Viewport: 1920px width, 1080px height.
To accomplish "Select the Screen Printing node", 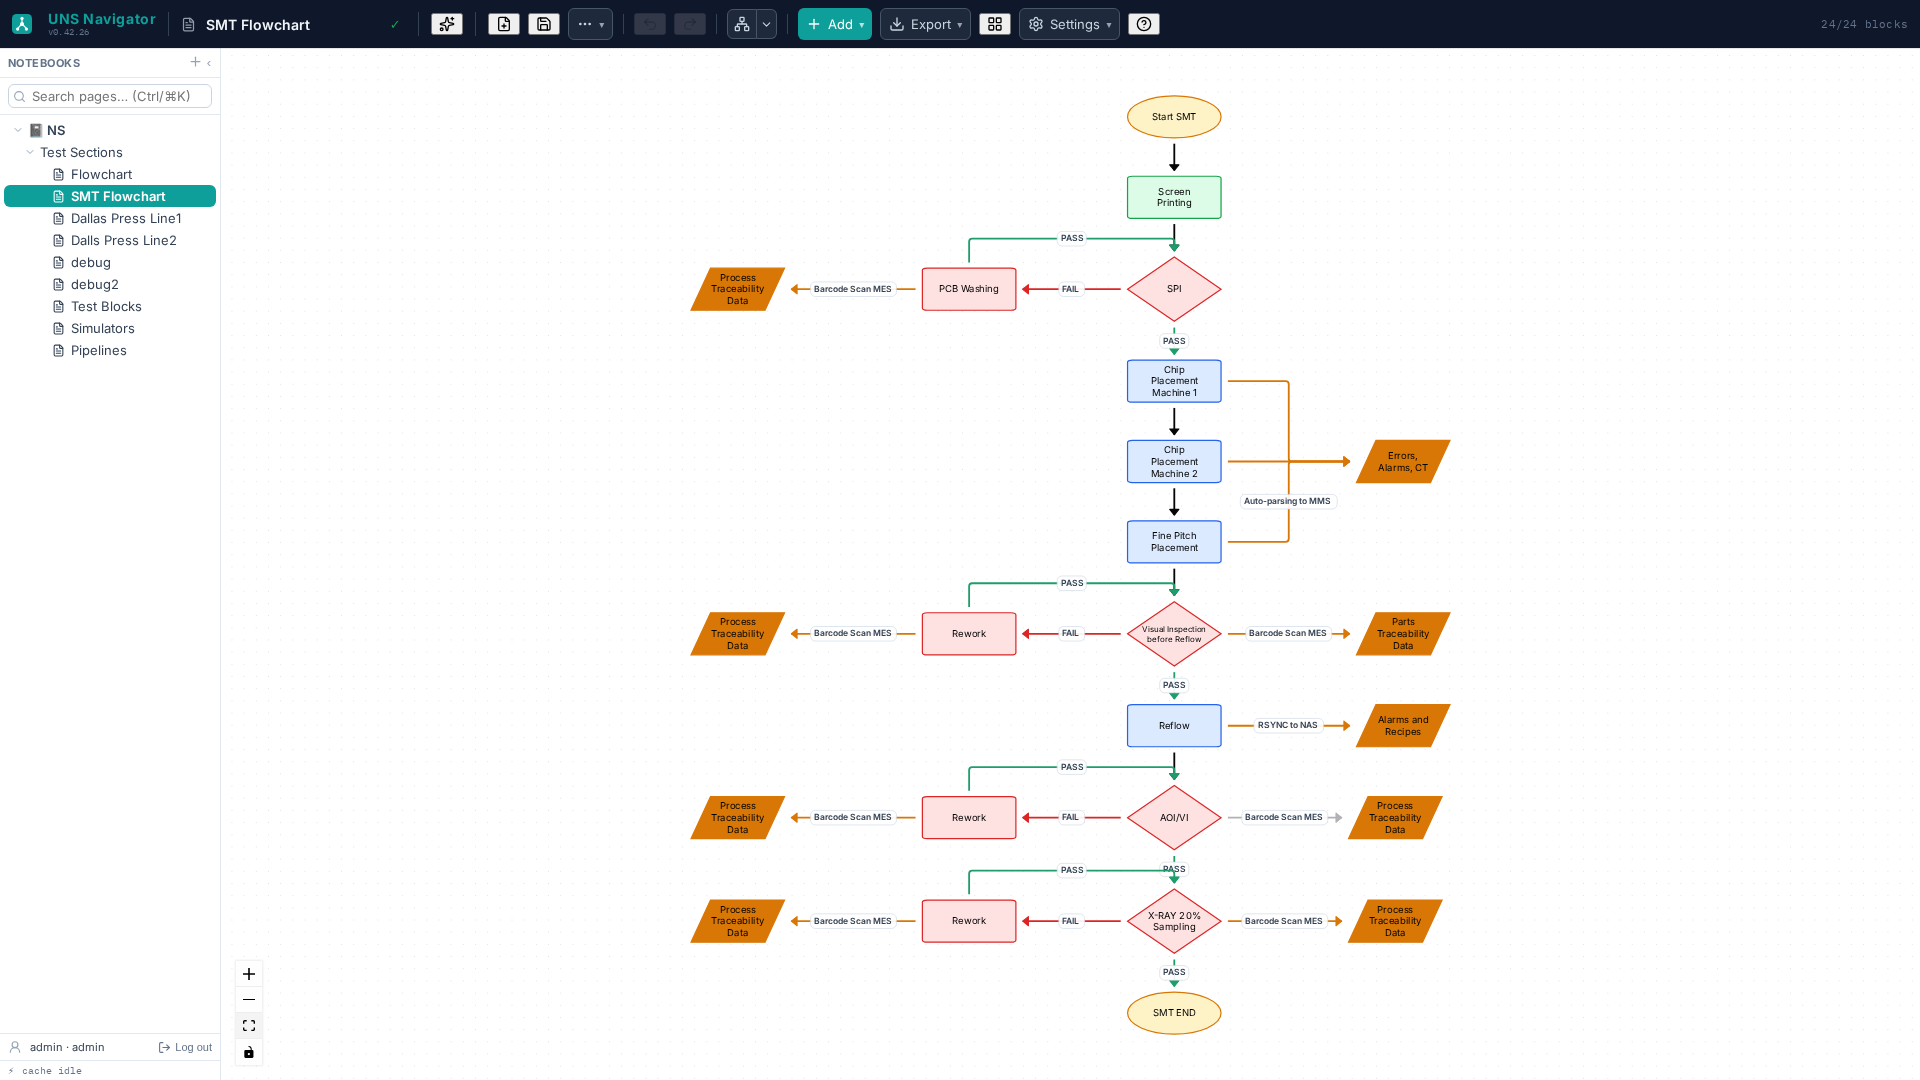I will [x=1174, y=197].
